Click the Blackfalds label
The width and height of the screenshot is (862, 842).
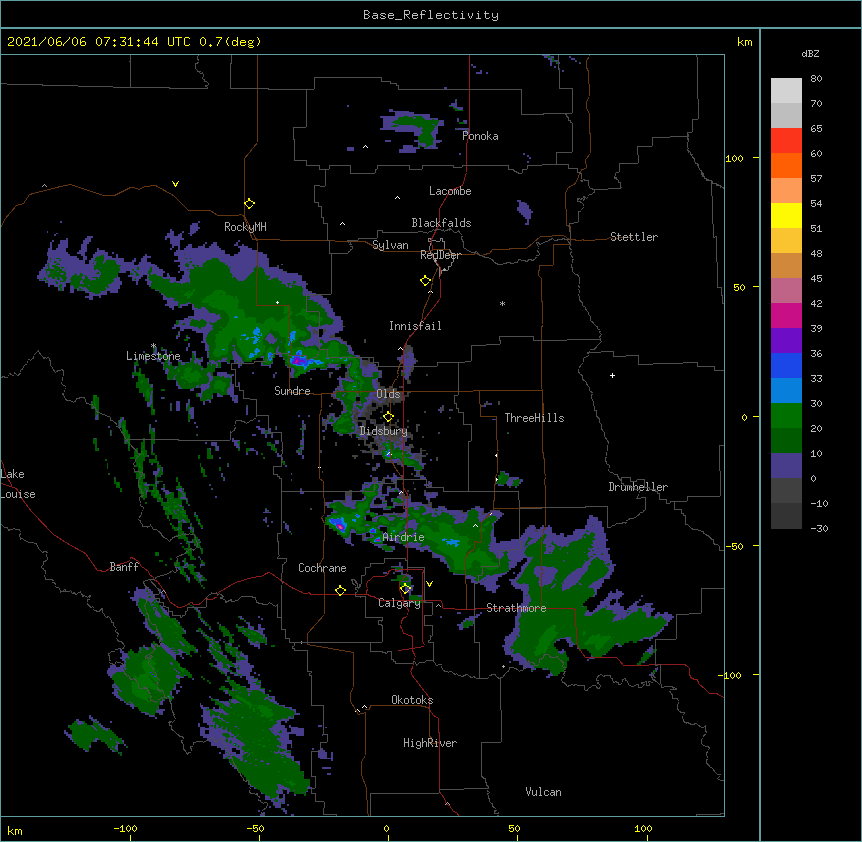(x=441, y=223)
